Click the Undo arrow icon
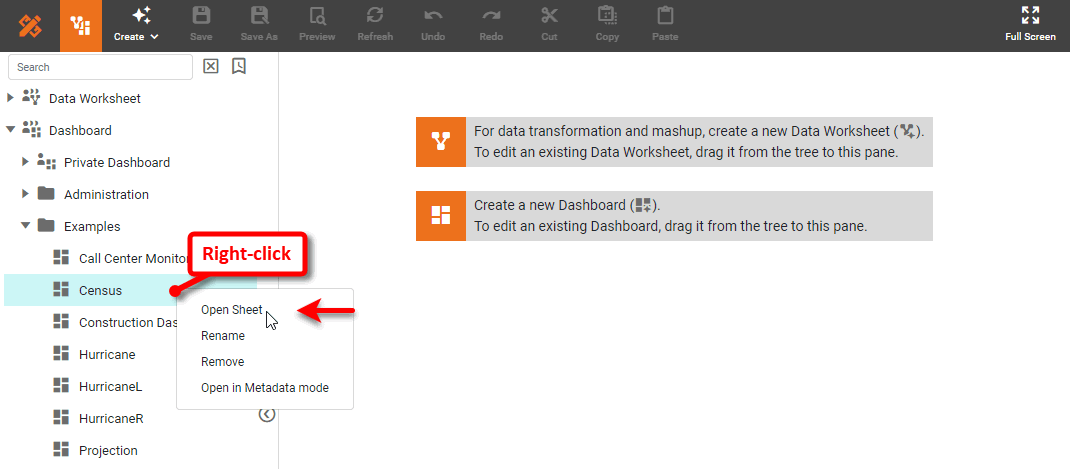1070x469 pixels. pyautogui.click(x=433, y=16)
